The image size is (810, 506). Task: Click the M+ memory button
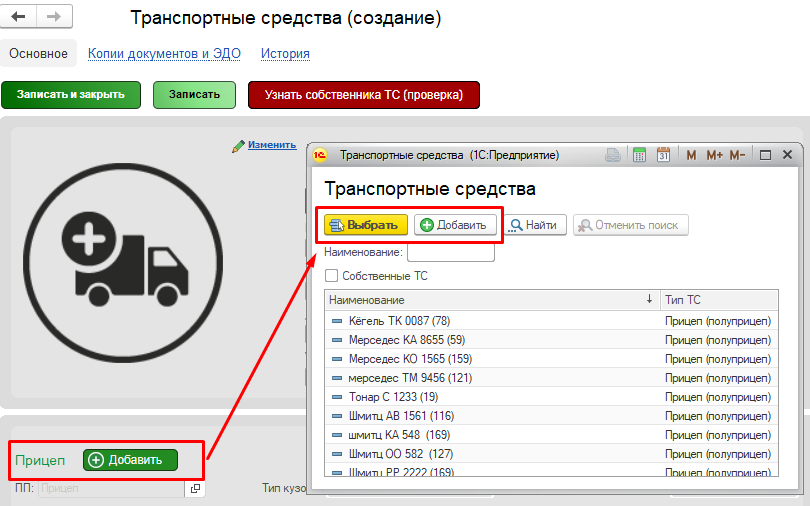[714, 155]
